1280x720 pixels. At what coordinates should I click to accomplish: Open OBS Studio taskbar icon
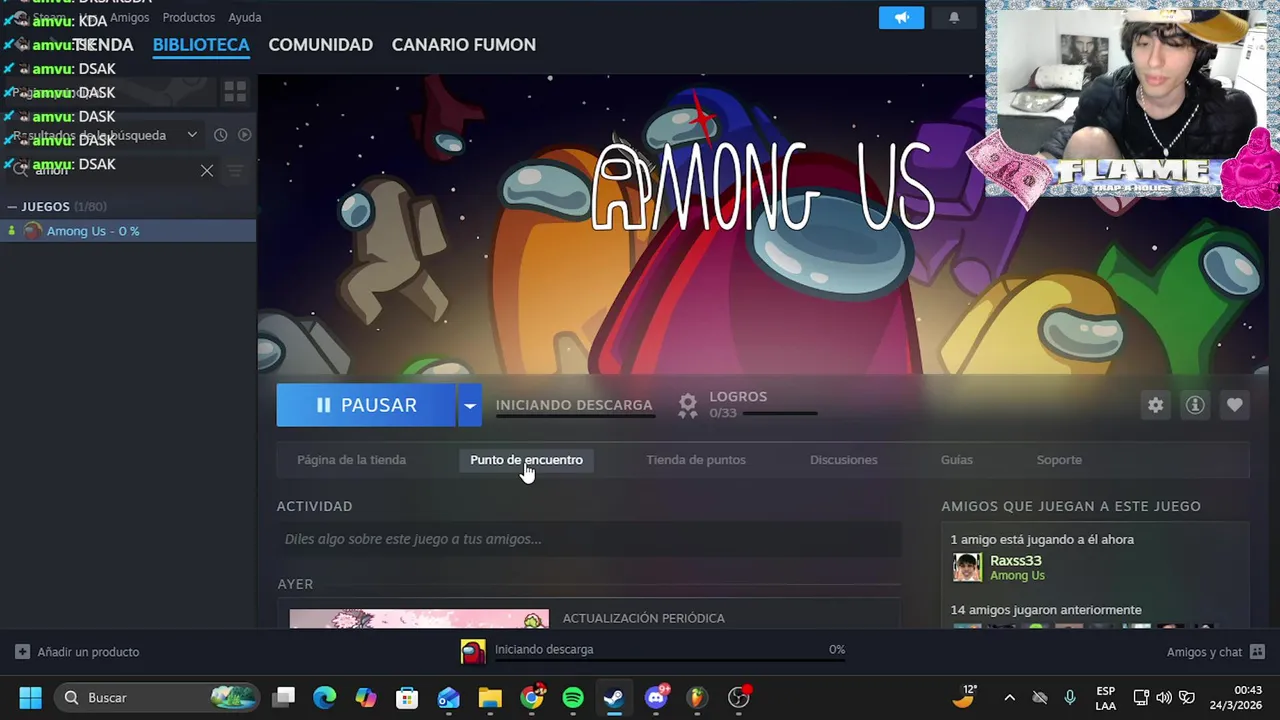click(738, 697)
